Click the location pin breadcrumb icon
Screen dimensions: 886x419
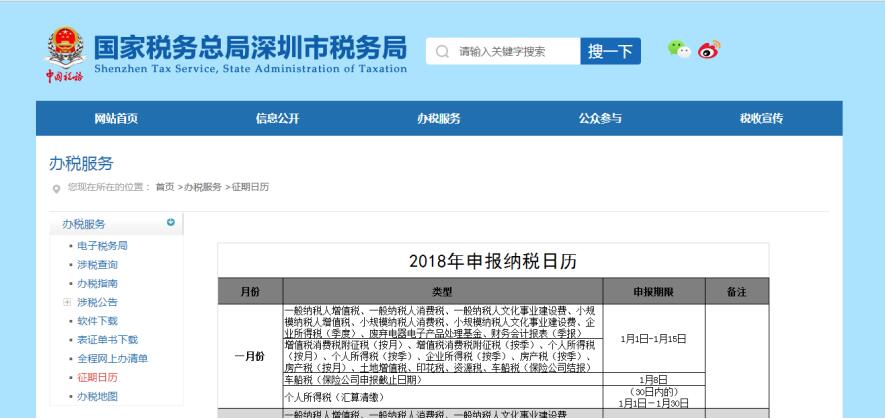point(56,189)
